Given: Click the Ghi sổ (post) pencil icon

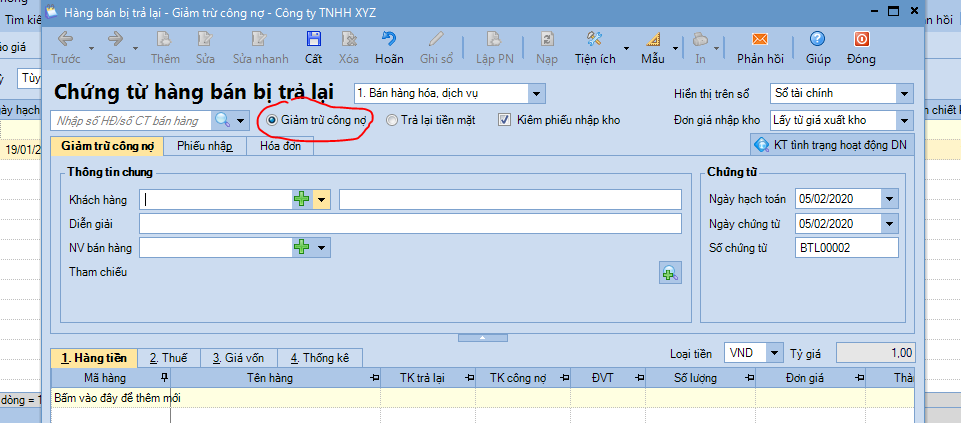Looking at the screenshot, I should click(436, 39).
